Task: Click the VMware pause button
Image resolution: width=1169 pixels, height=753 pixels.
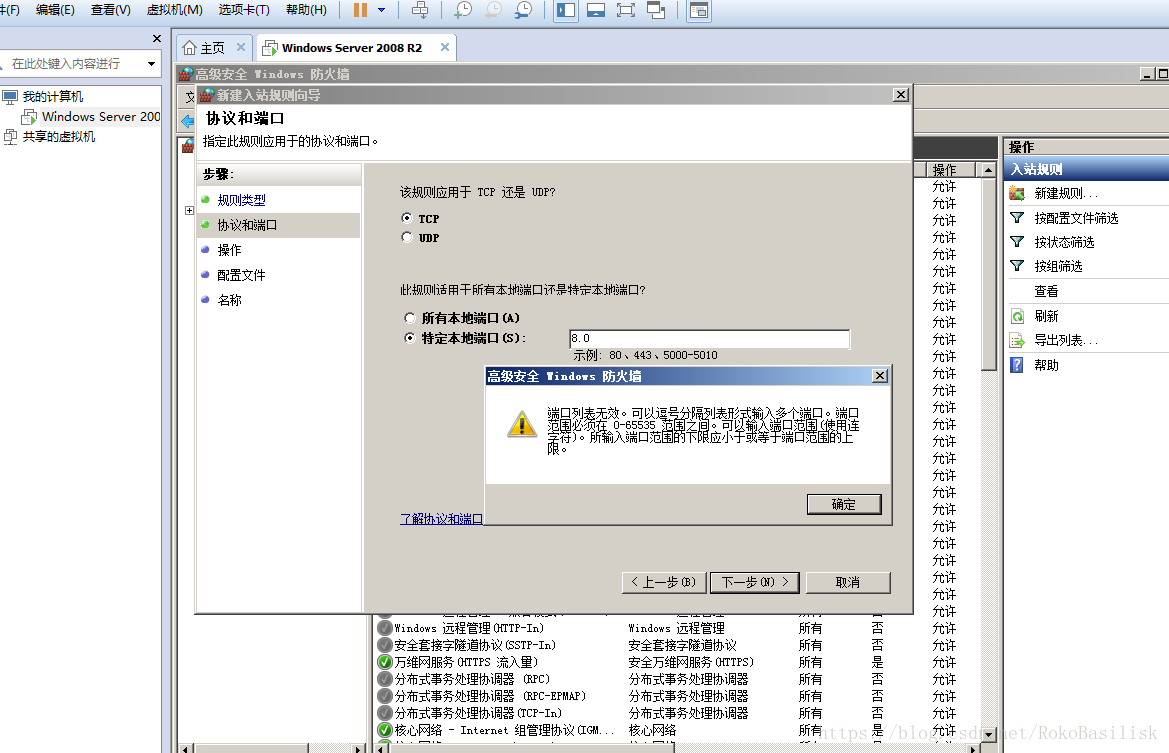Action: 360,10
